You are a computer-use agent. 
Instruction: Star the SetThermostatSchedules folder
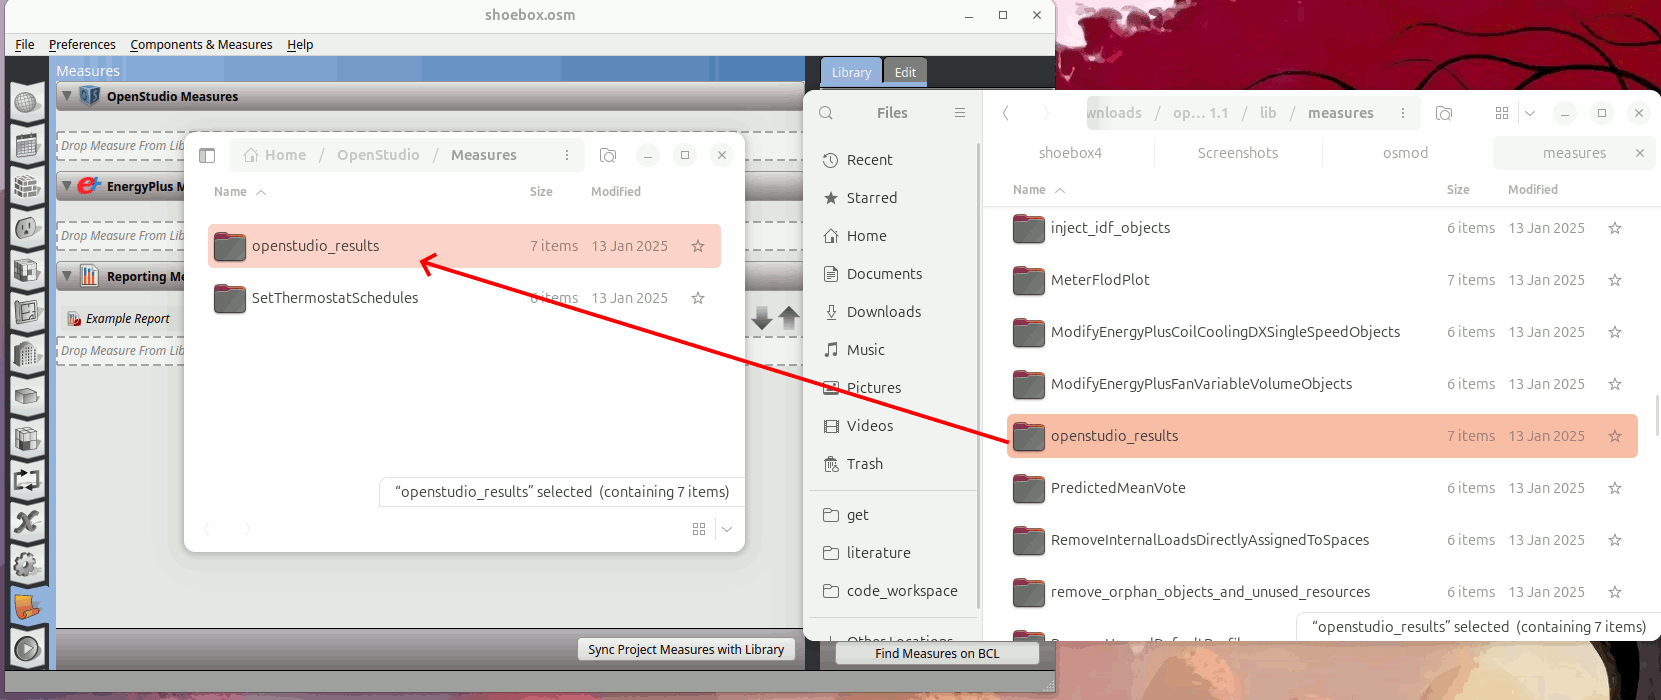698,298
